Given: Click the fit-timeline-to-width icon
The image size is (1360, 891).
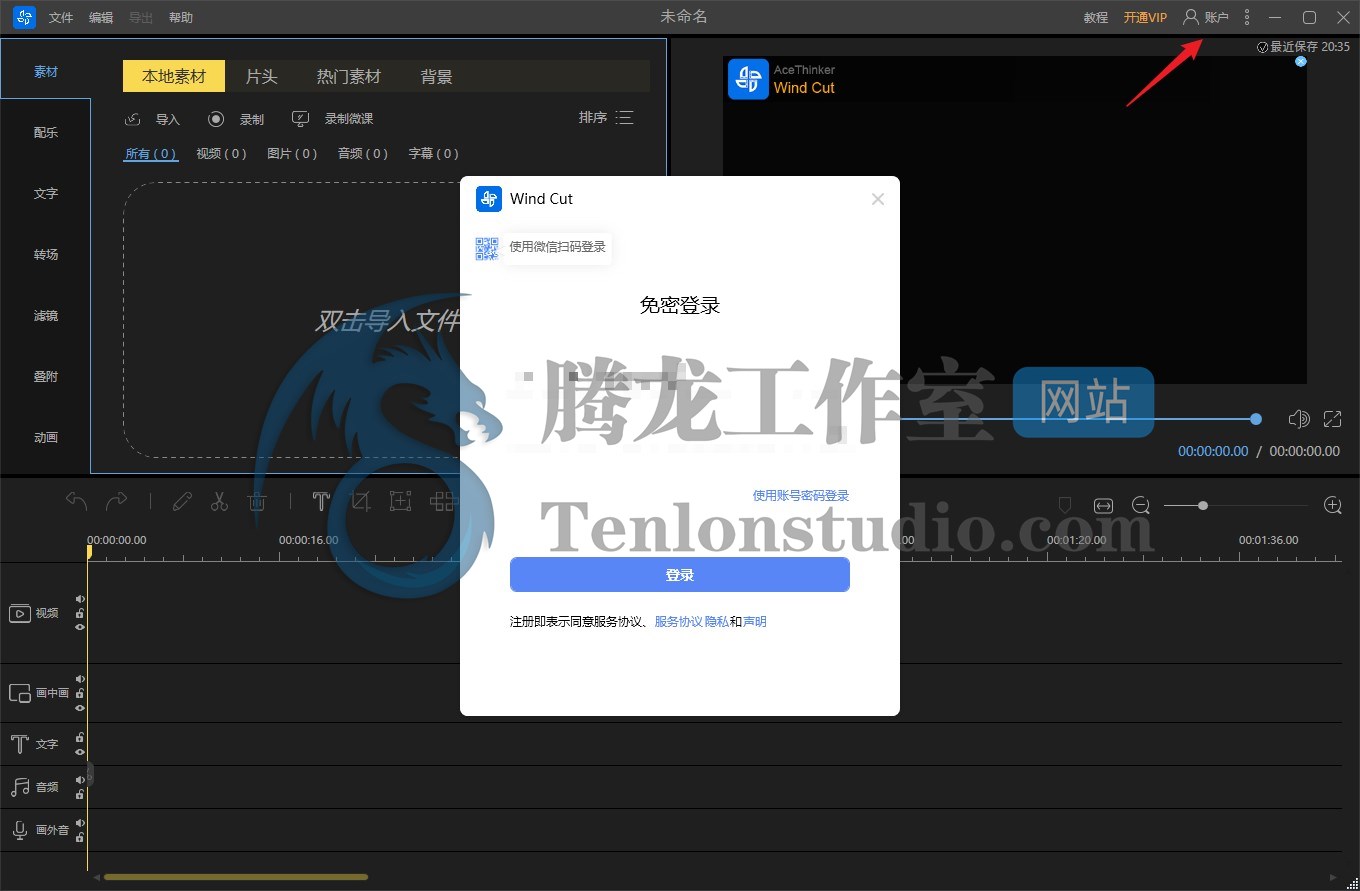Looking at the screenshot, I should pos(1103,506).
